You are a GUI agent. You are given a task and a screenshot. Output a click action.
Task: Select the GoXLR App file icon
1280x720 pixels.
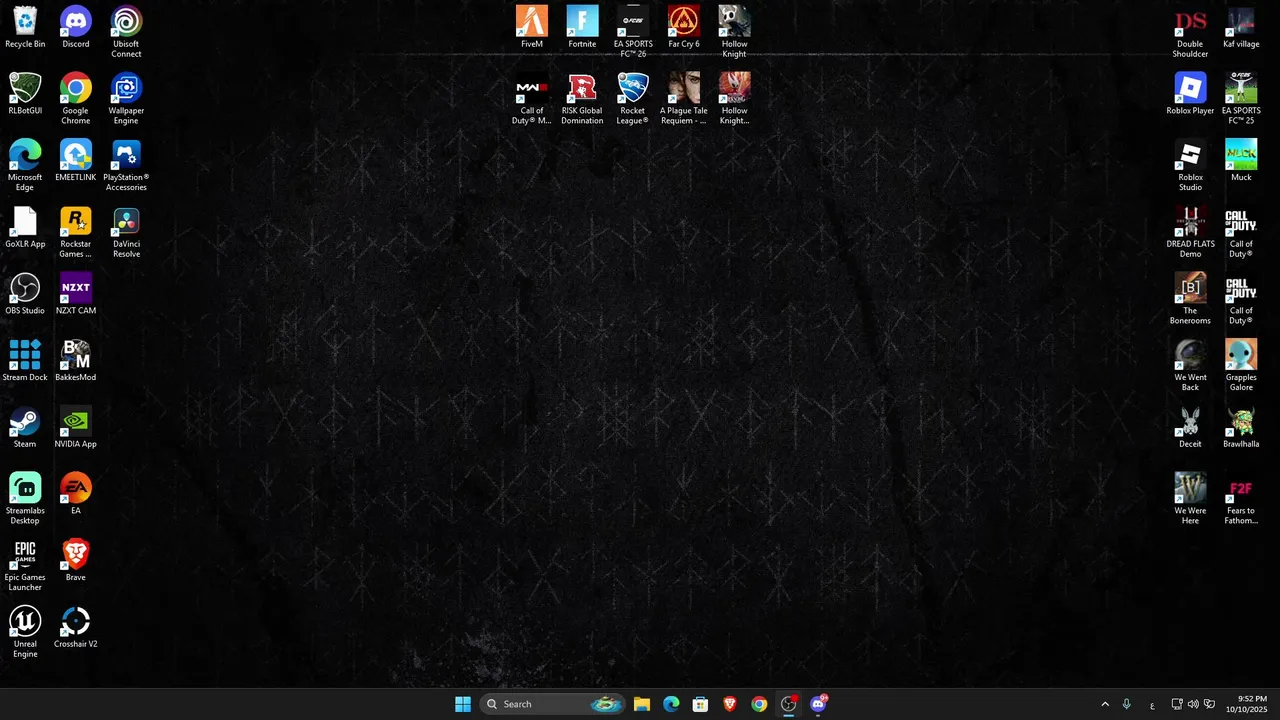25,227
